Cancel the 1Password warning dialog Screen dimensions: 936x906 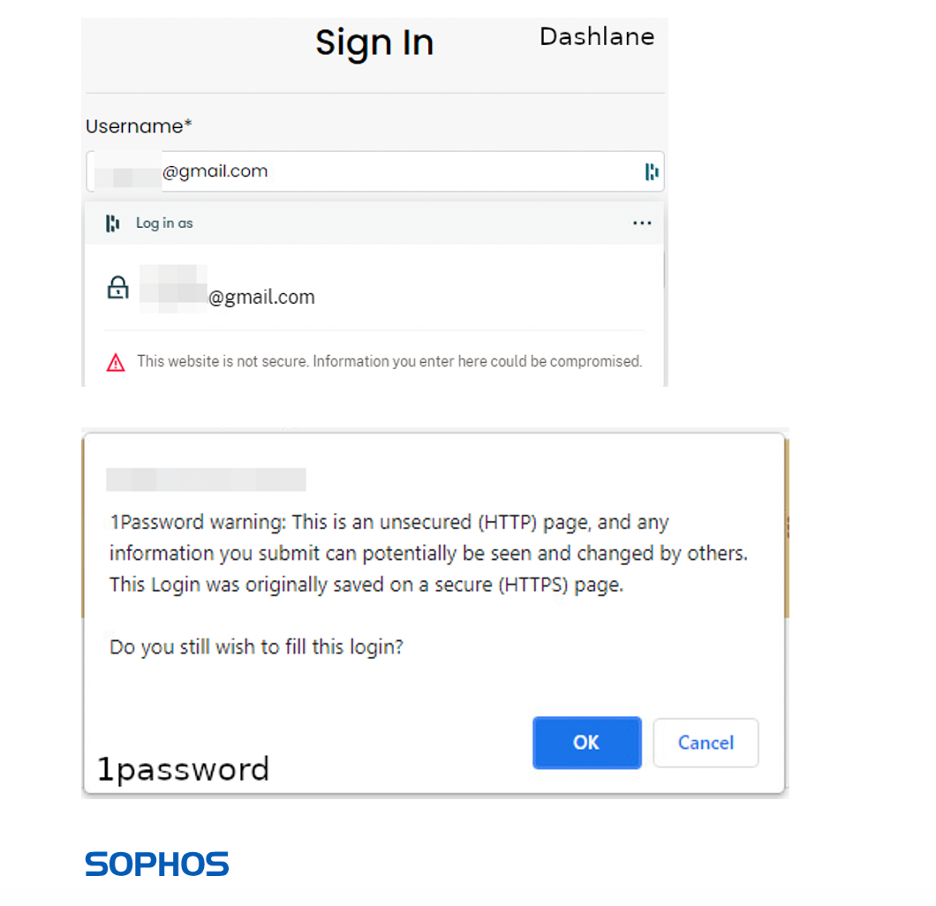[x=705, y=743]
